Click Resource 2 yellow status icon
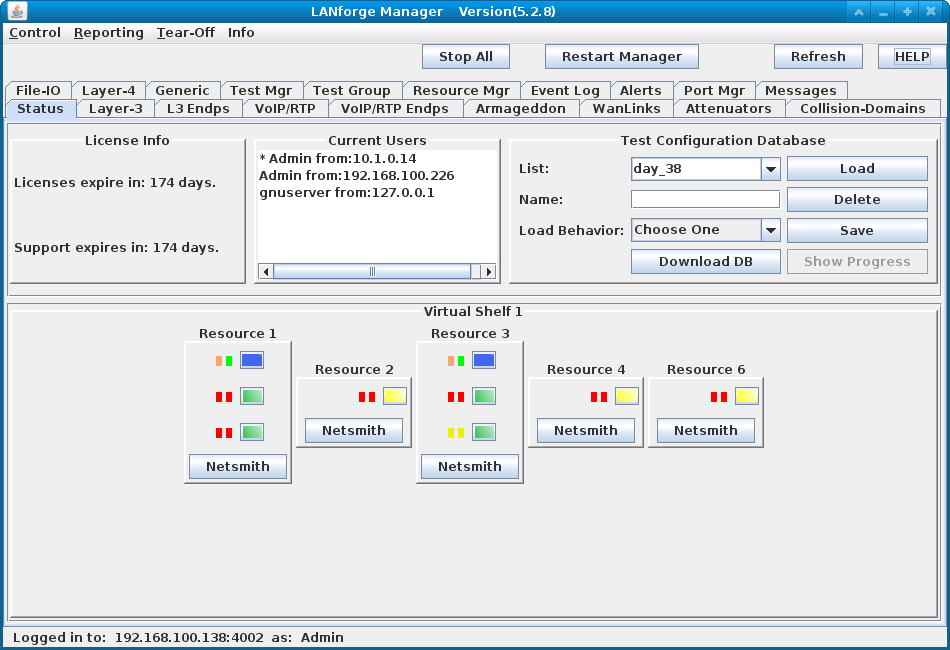 394,396
